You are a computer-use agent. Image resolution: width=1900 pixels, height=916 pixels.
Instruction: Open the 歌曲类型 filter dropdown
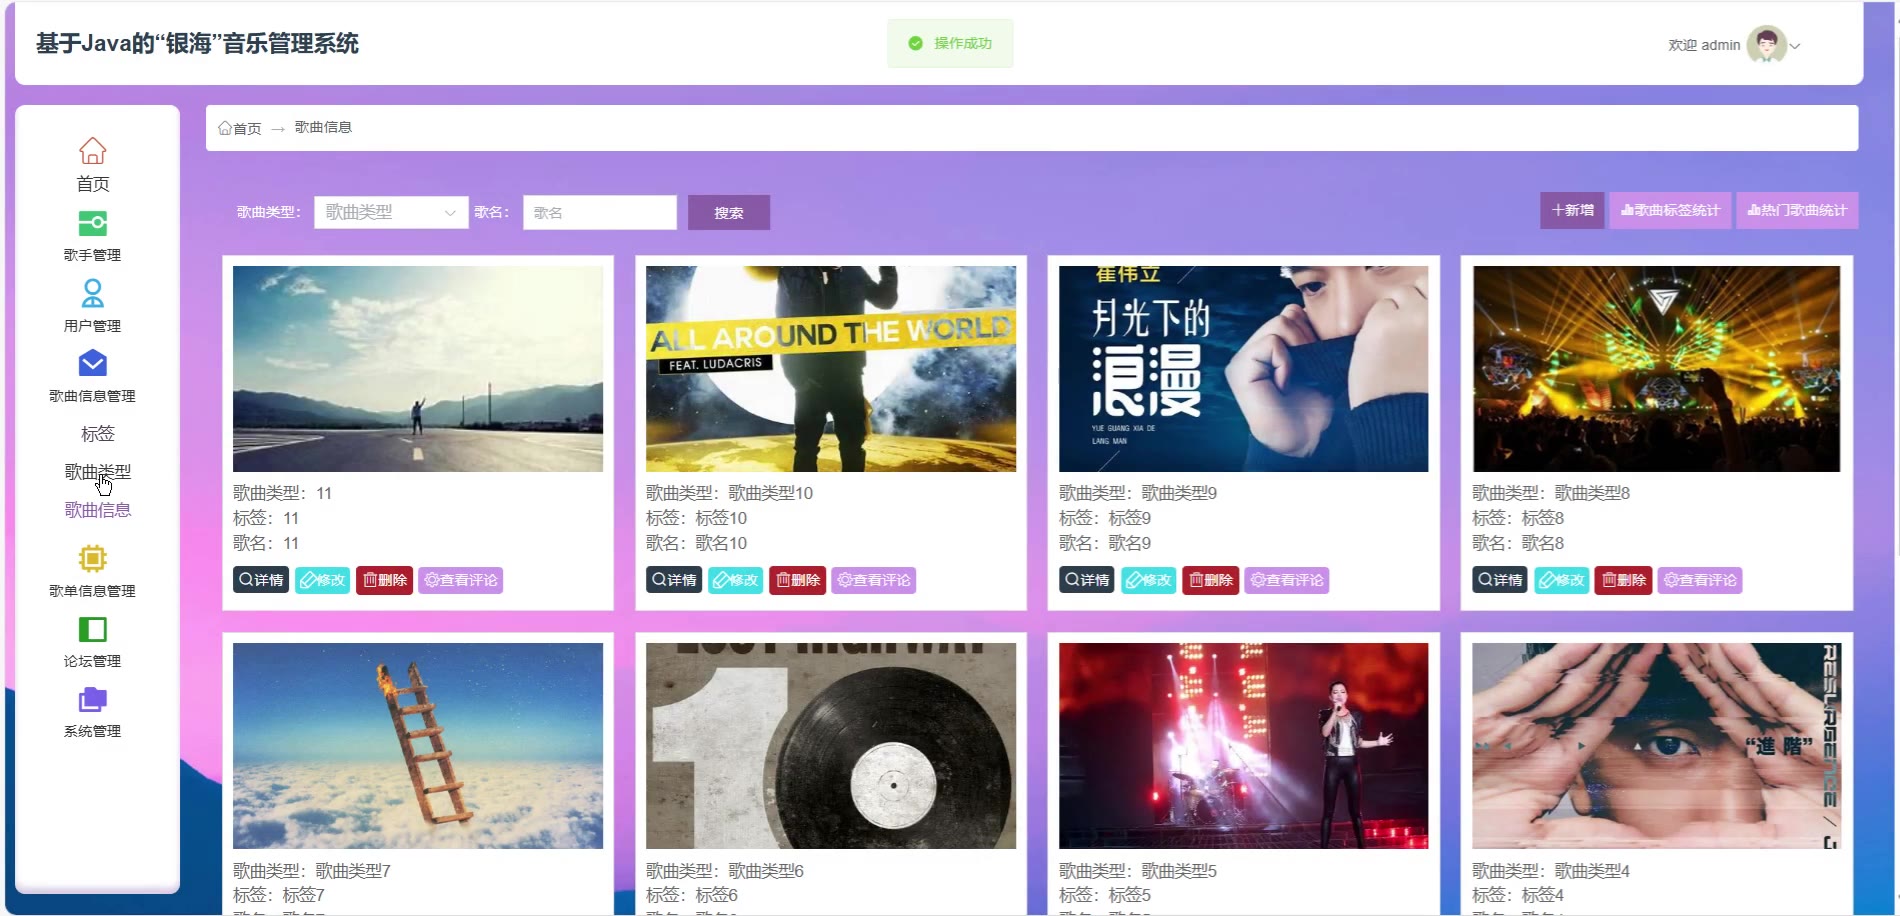(x=391, y=212)
